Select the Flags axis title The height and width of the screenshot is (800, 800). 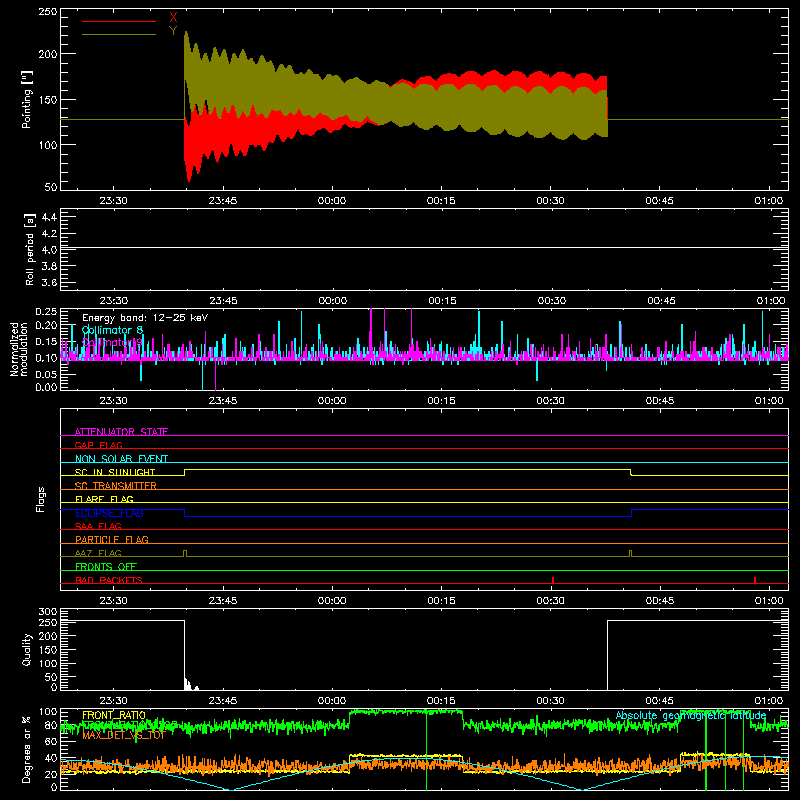[40, 499]
